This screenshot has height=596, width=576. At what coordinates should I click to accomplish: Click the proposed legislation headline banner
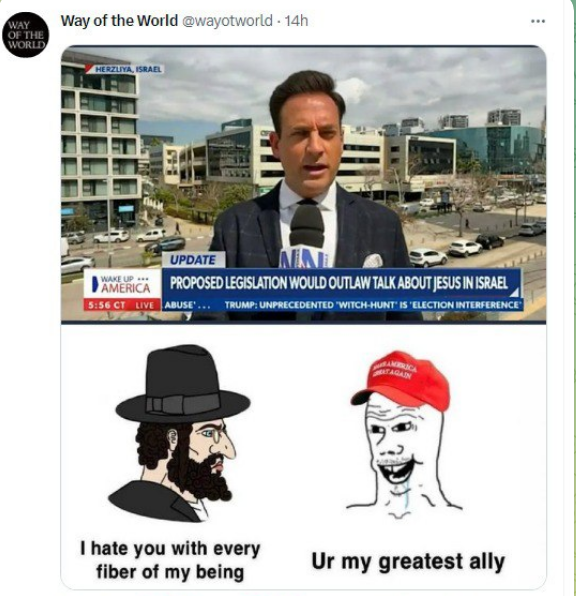click(341, 283)
